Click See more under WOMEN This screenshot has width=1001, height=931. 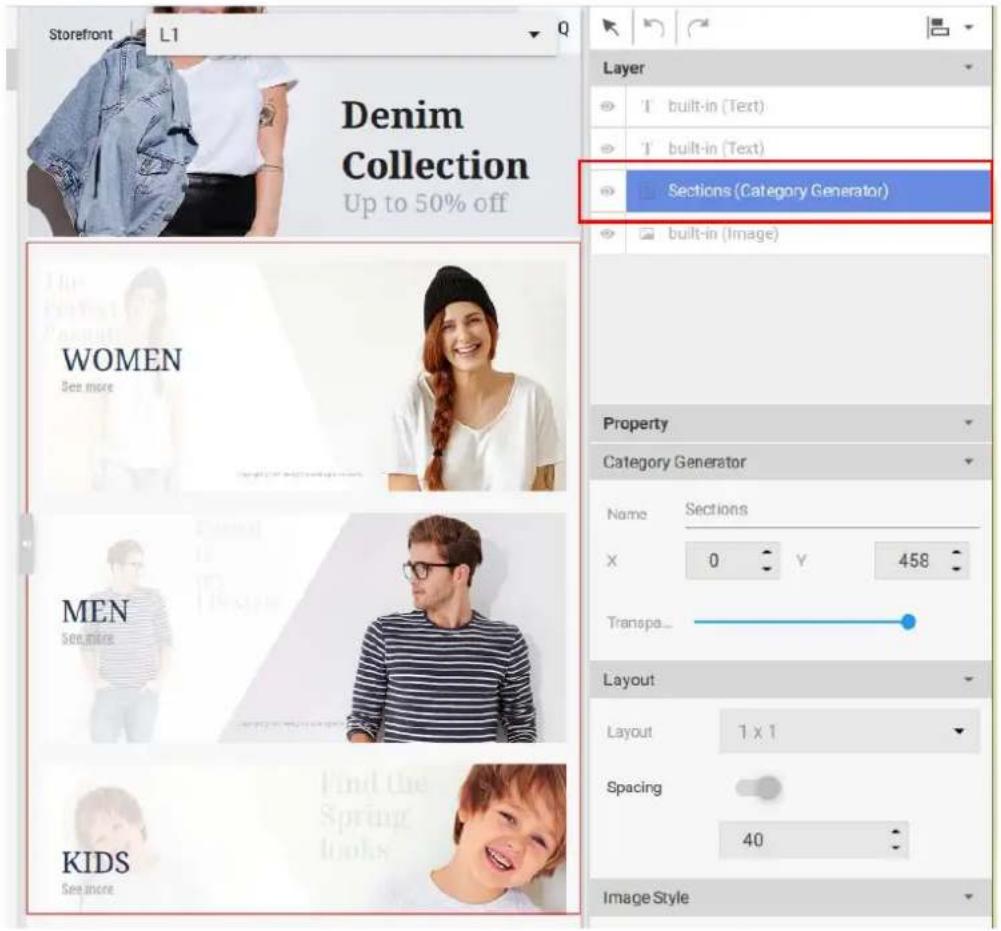87,387
